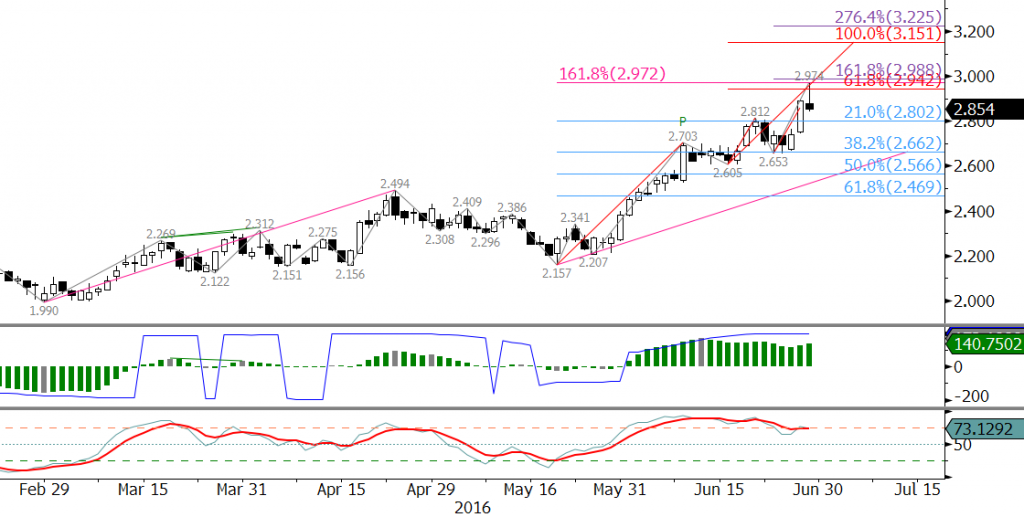
Task: Click the green P pivot marker
Action: 683,121
